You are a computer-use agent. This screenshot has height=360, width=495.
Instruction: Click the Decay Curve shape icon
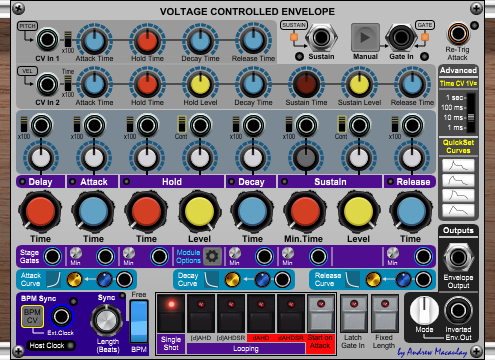(x=211, y=279)
